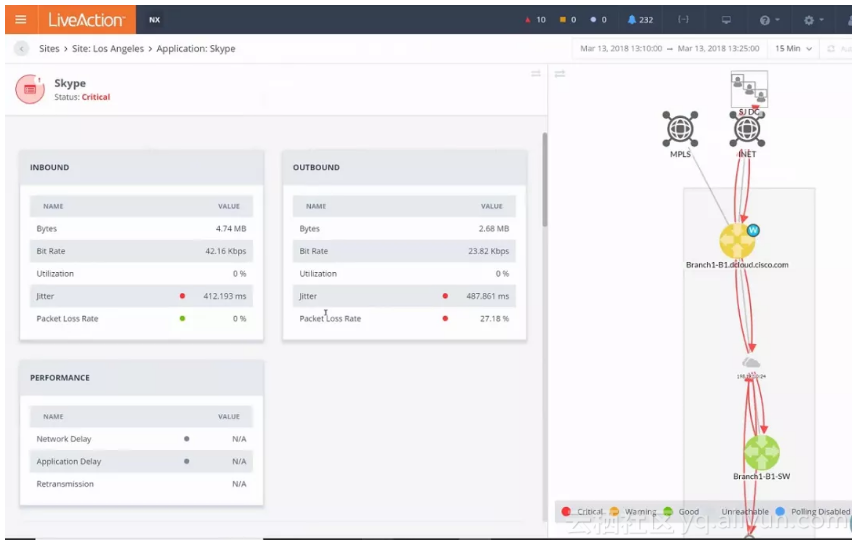Click Inbound Packet Loss green status dot
859x546 pixels.
tap(182, 318)
